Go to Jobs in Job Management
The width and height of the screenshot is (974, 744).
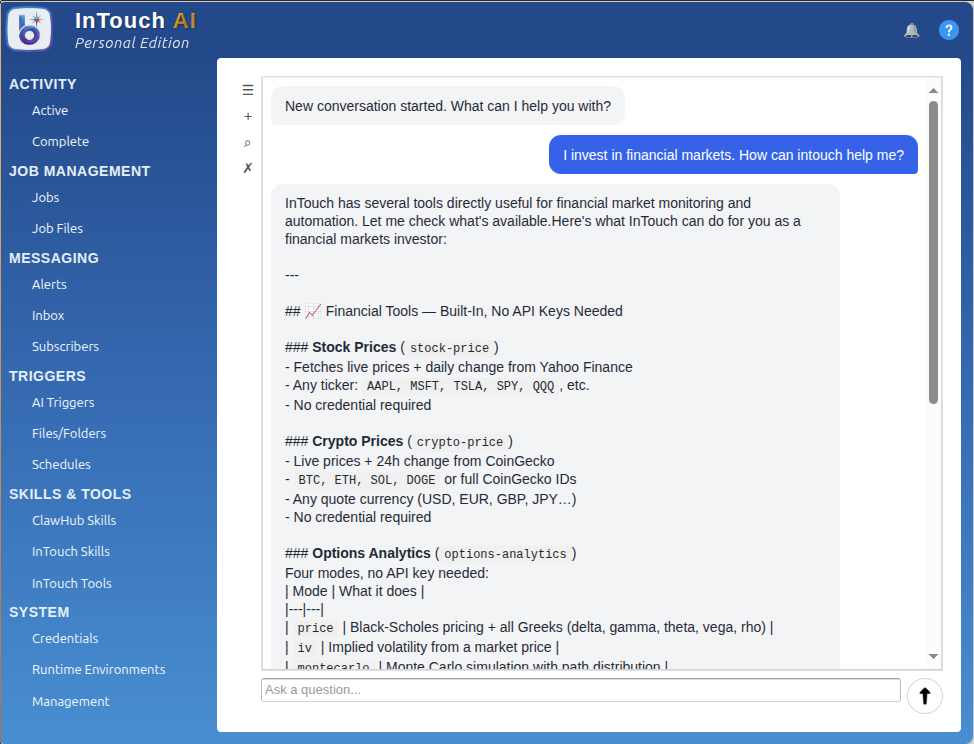pos(45,197)
